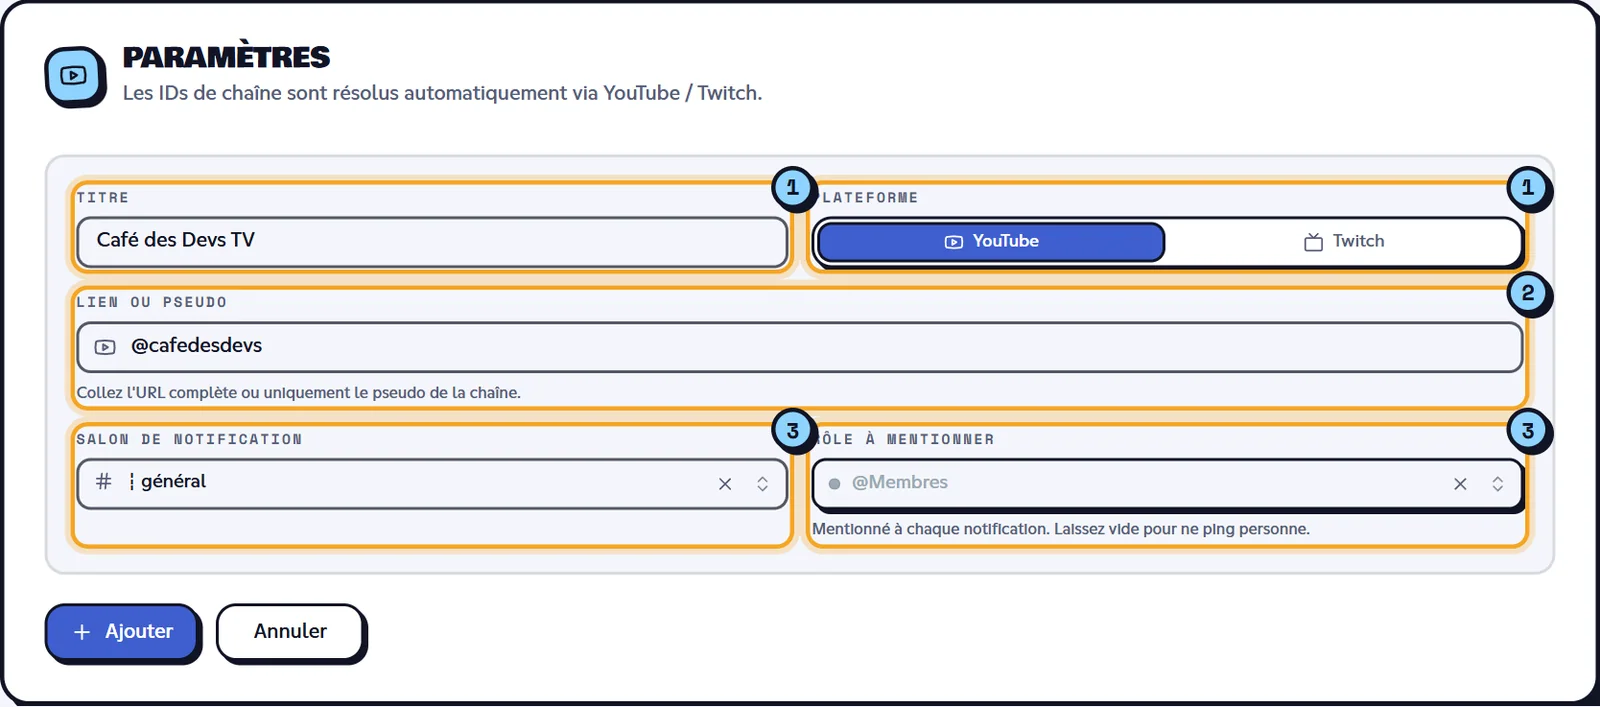The image size is (1600, 707).
Task: Select the Twitch platform option
Action: tap(1343, 242)
